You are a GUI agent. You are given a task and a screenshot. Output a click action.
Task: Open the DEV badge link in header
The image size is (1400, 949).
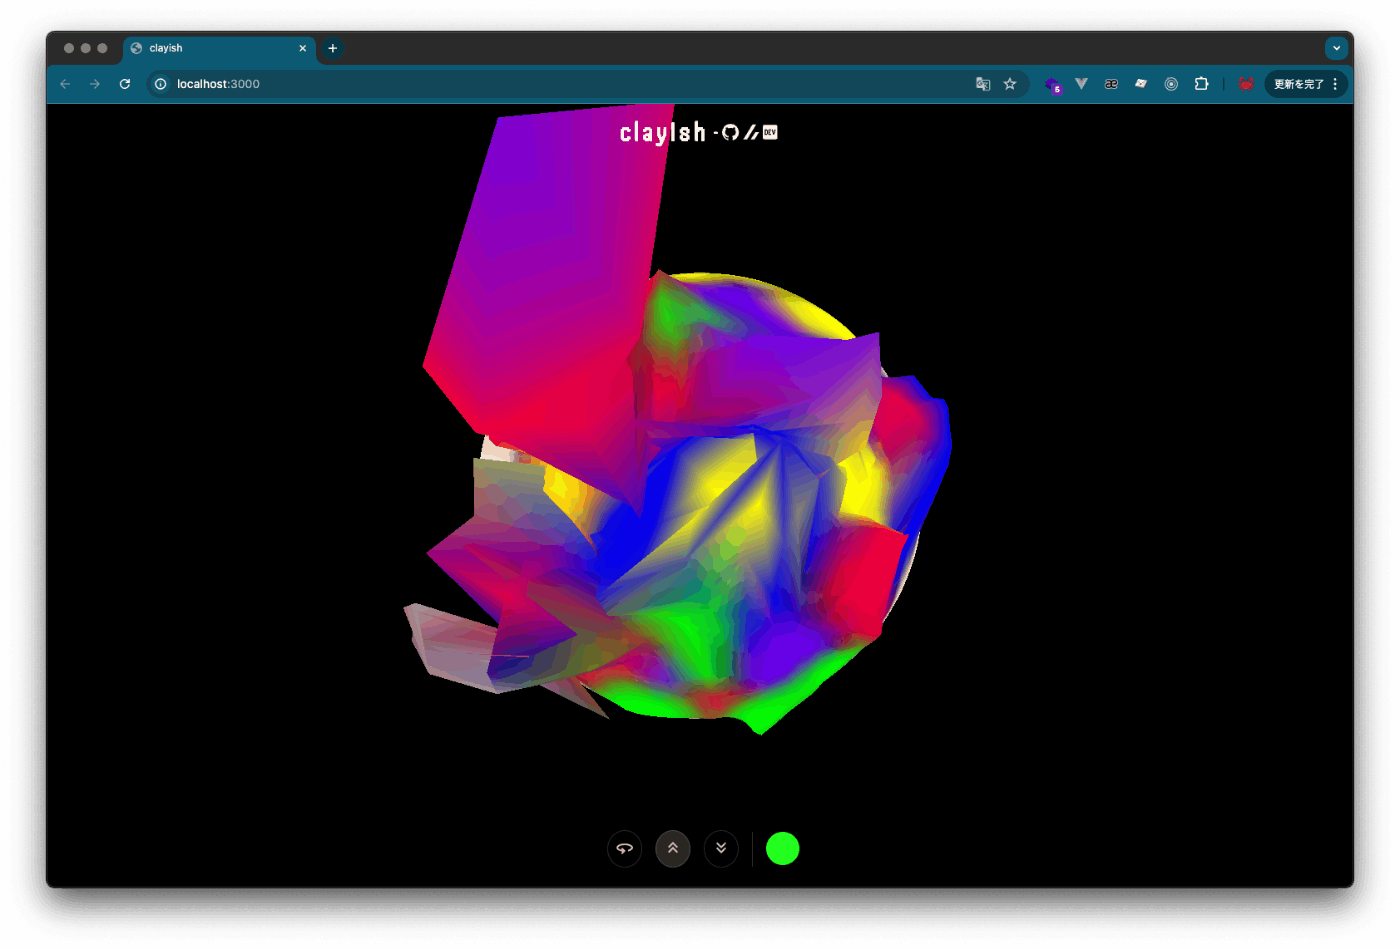(x=770, y=132)
